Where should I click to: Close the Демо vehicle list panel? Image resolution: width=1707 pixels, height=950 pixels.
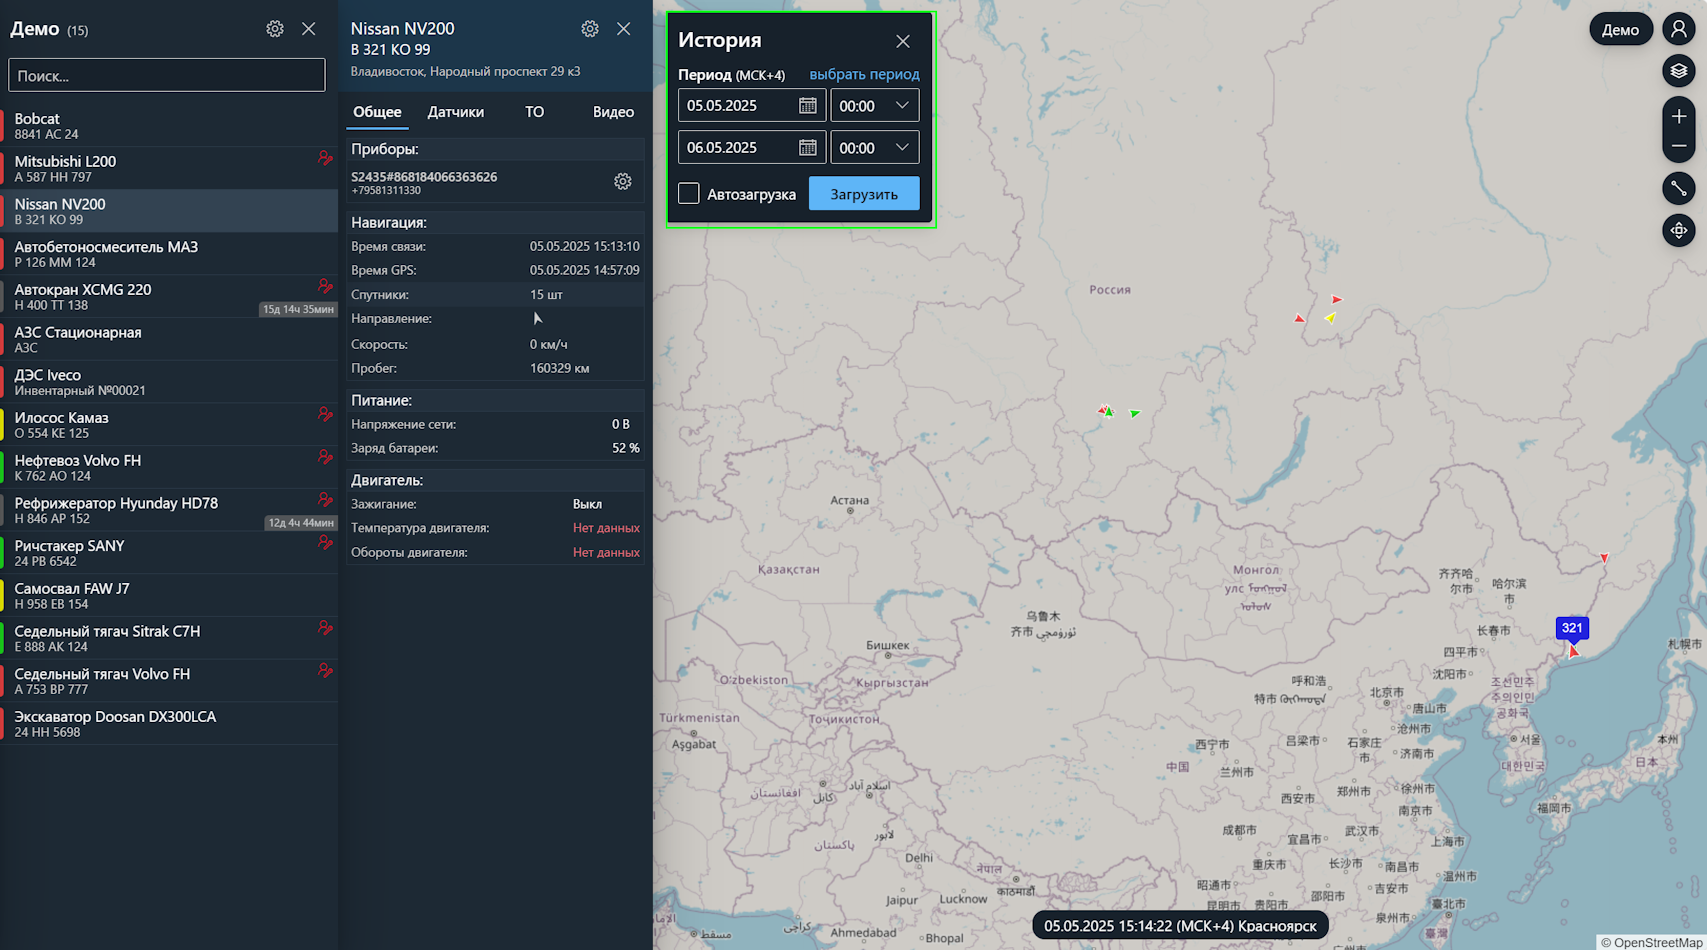pos(309,29)
